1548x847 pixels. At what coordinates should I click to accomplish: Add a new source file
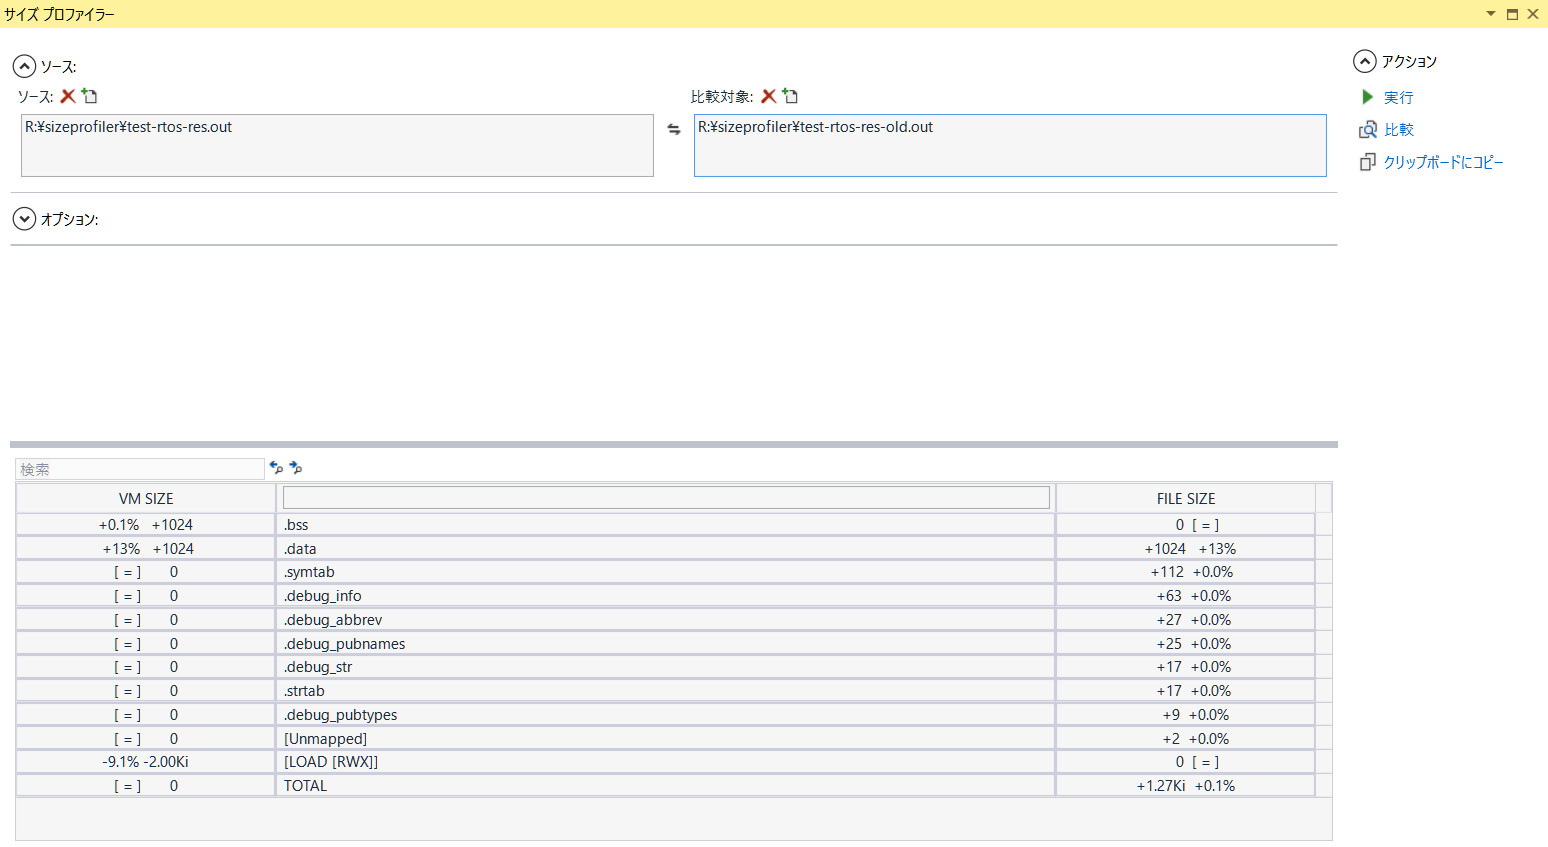pyautogui.click(x=90, y=96)
